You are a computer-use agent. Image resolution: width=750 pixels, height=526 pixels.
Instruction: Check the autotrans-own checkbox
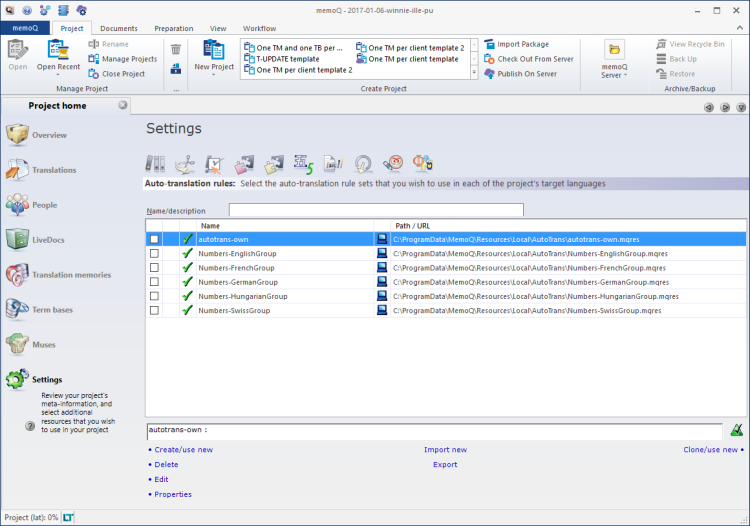tap(154, 240)
